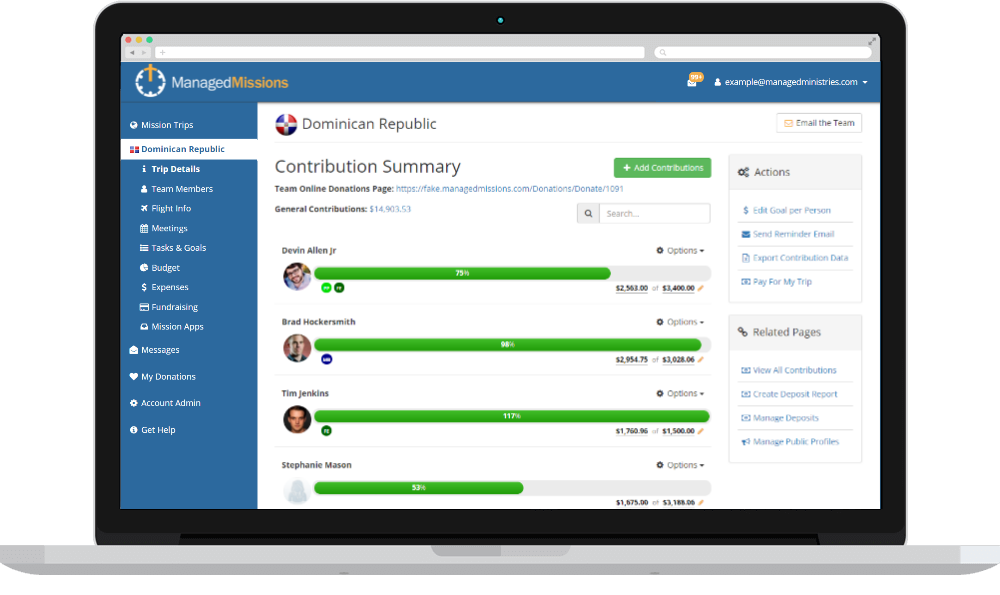The height and width of the screenshot is (595, 1000).
Task: Click the General Contributions amount $14,903.53
Action: tap(390, 209)
